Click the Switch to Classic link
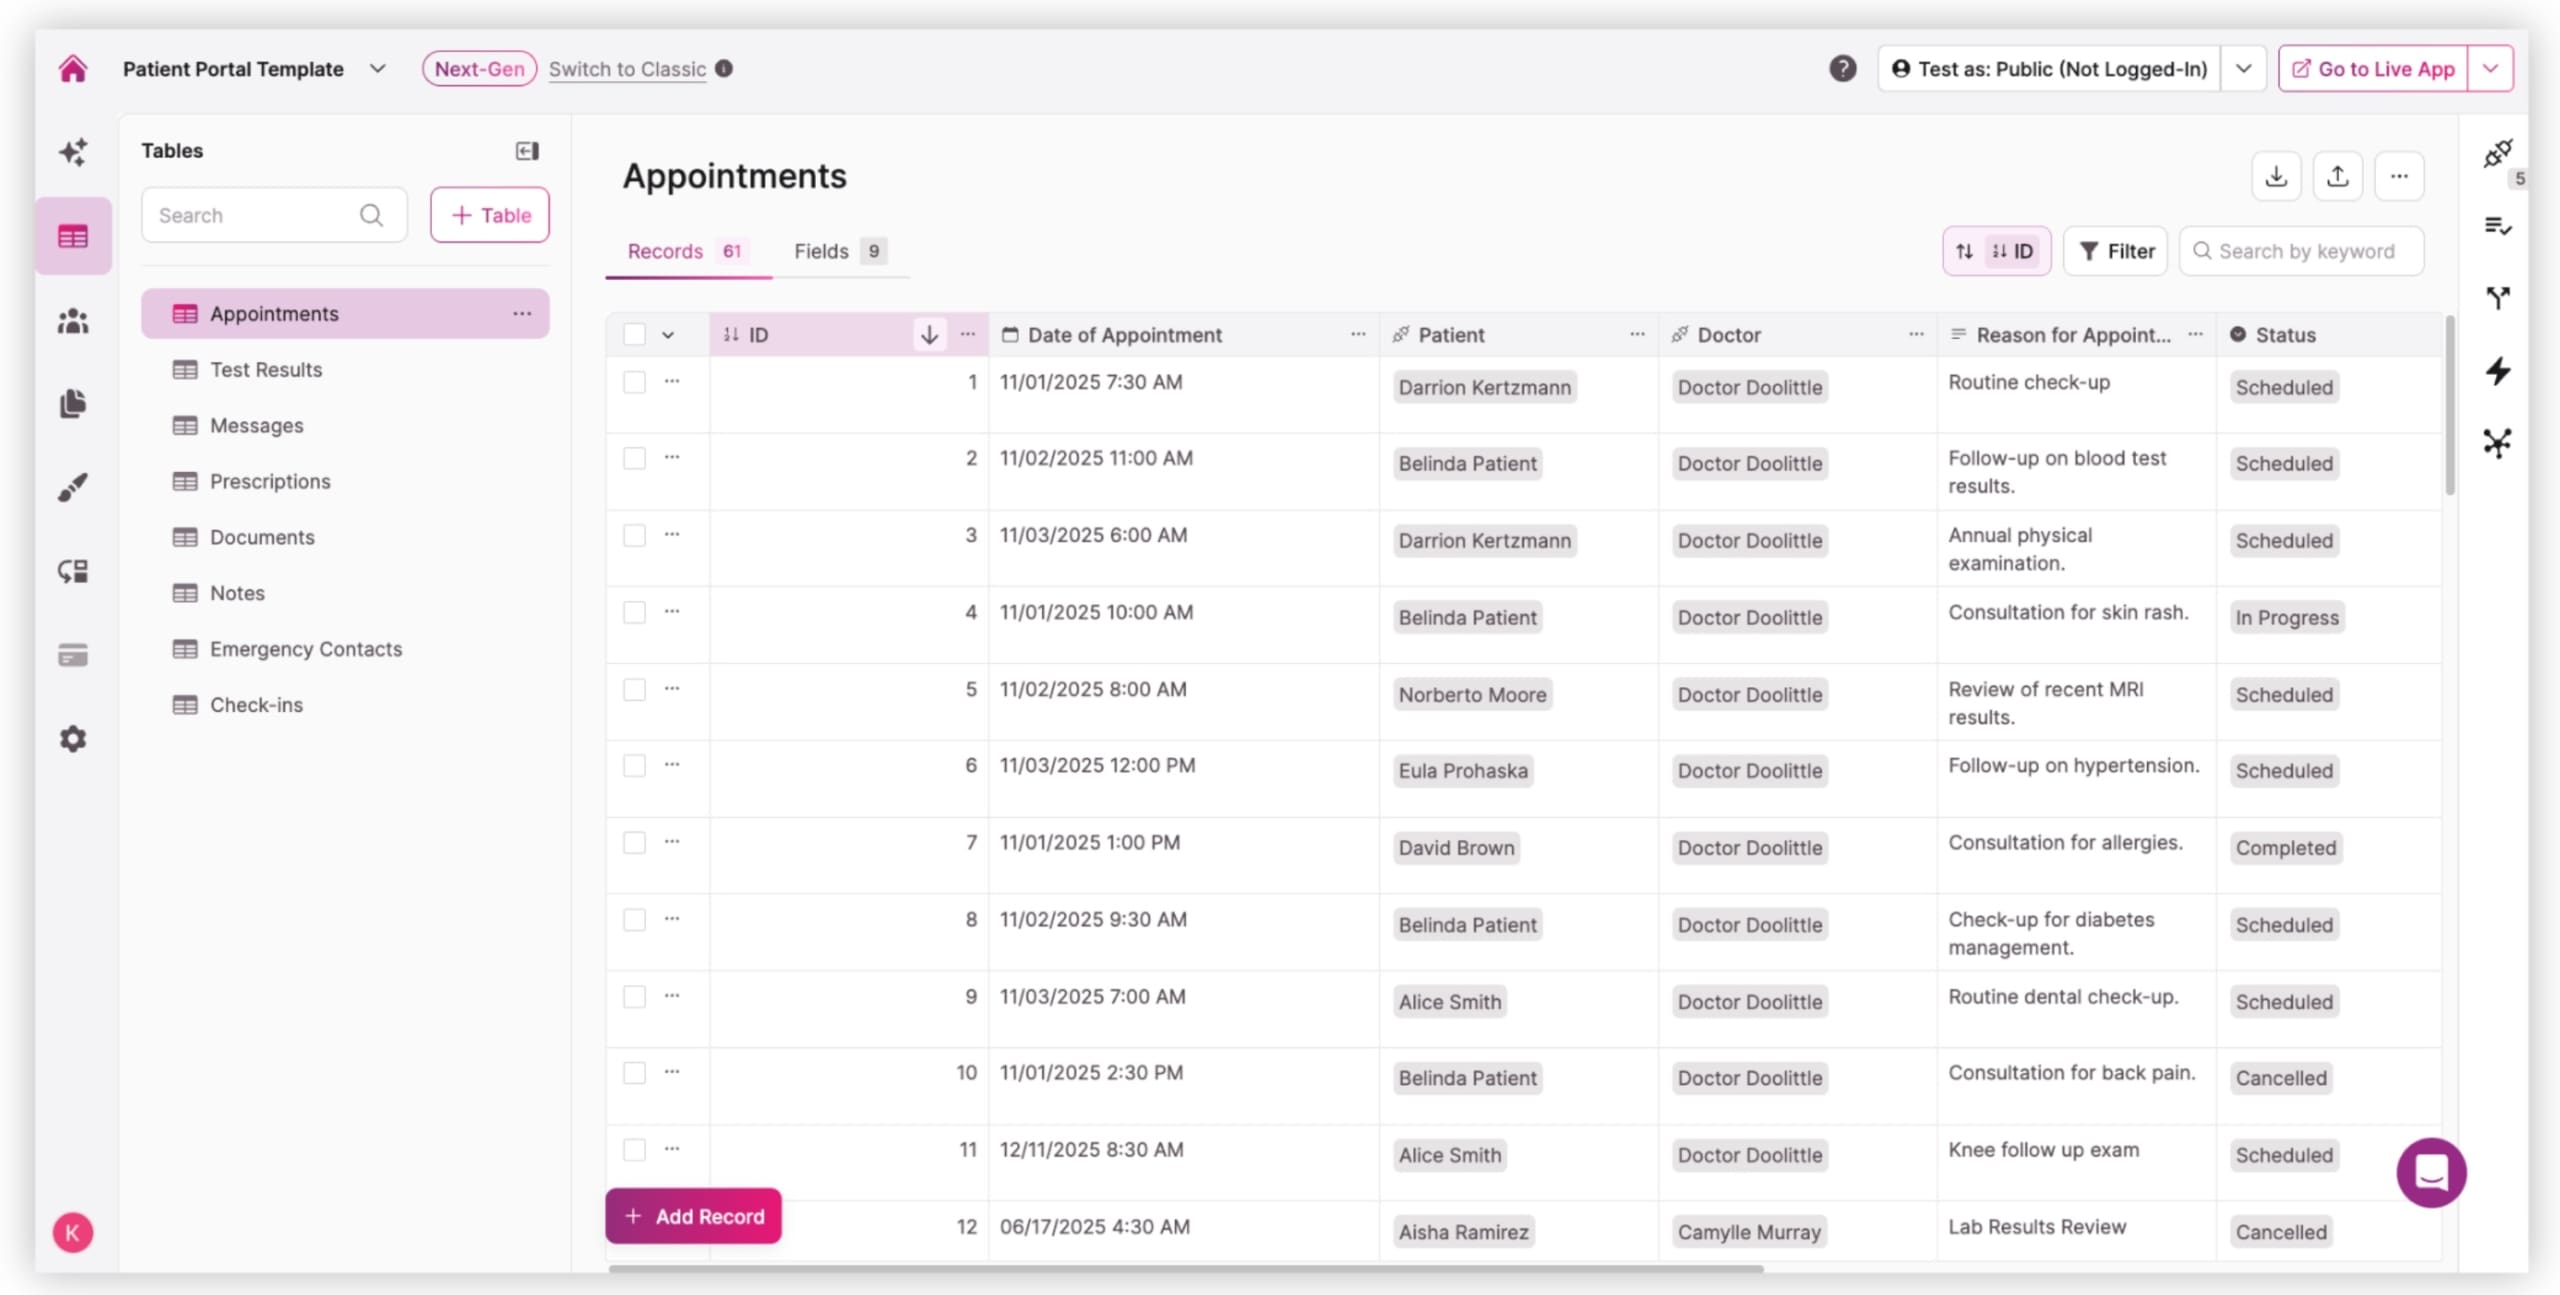2560x1295 pixels. click(x=627, y=69)
